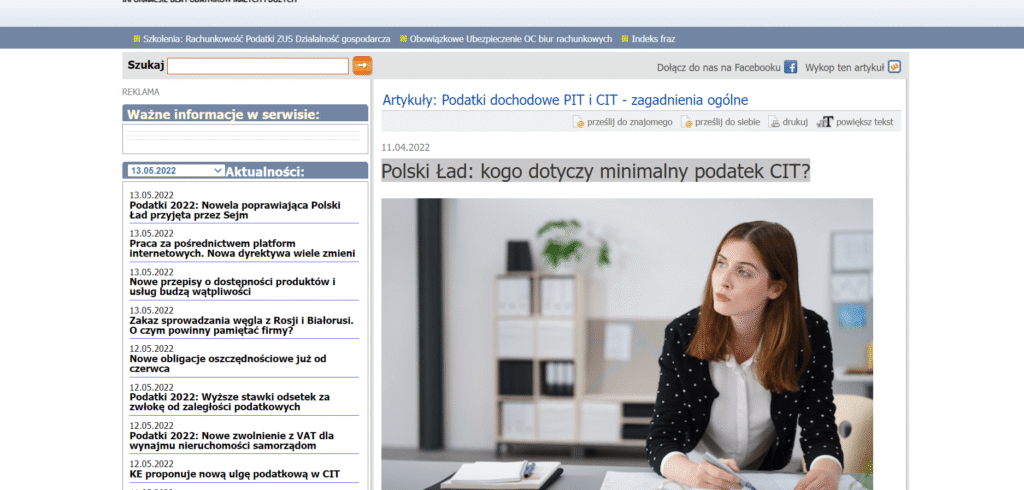The width and height of the screenshot is (1024, 490).
Task: Click the 'Artykuły: Podatki dochodowe PIT i CIT' category link
Action: click(x=565, y=100)
